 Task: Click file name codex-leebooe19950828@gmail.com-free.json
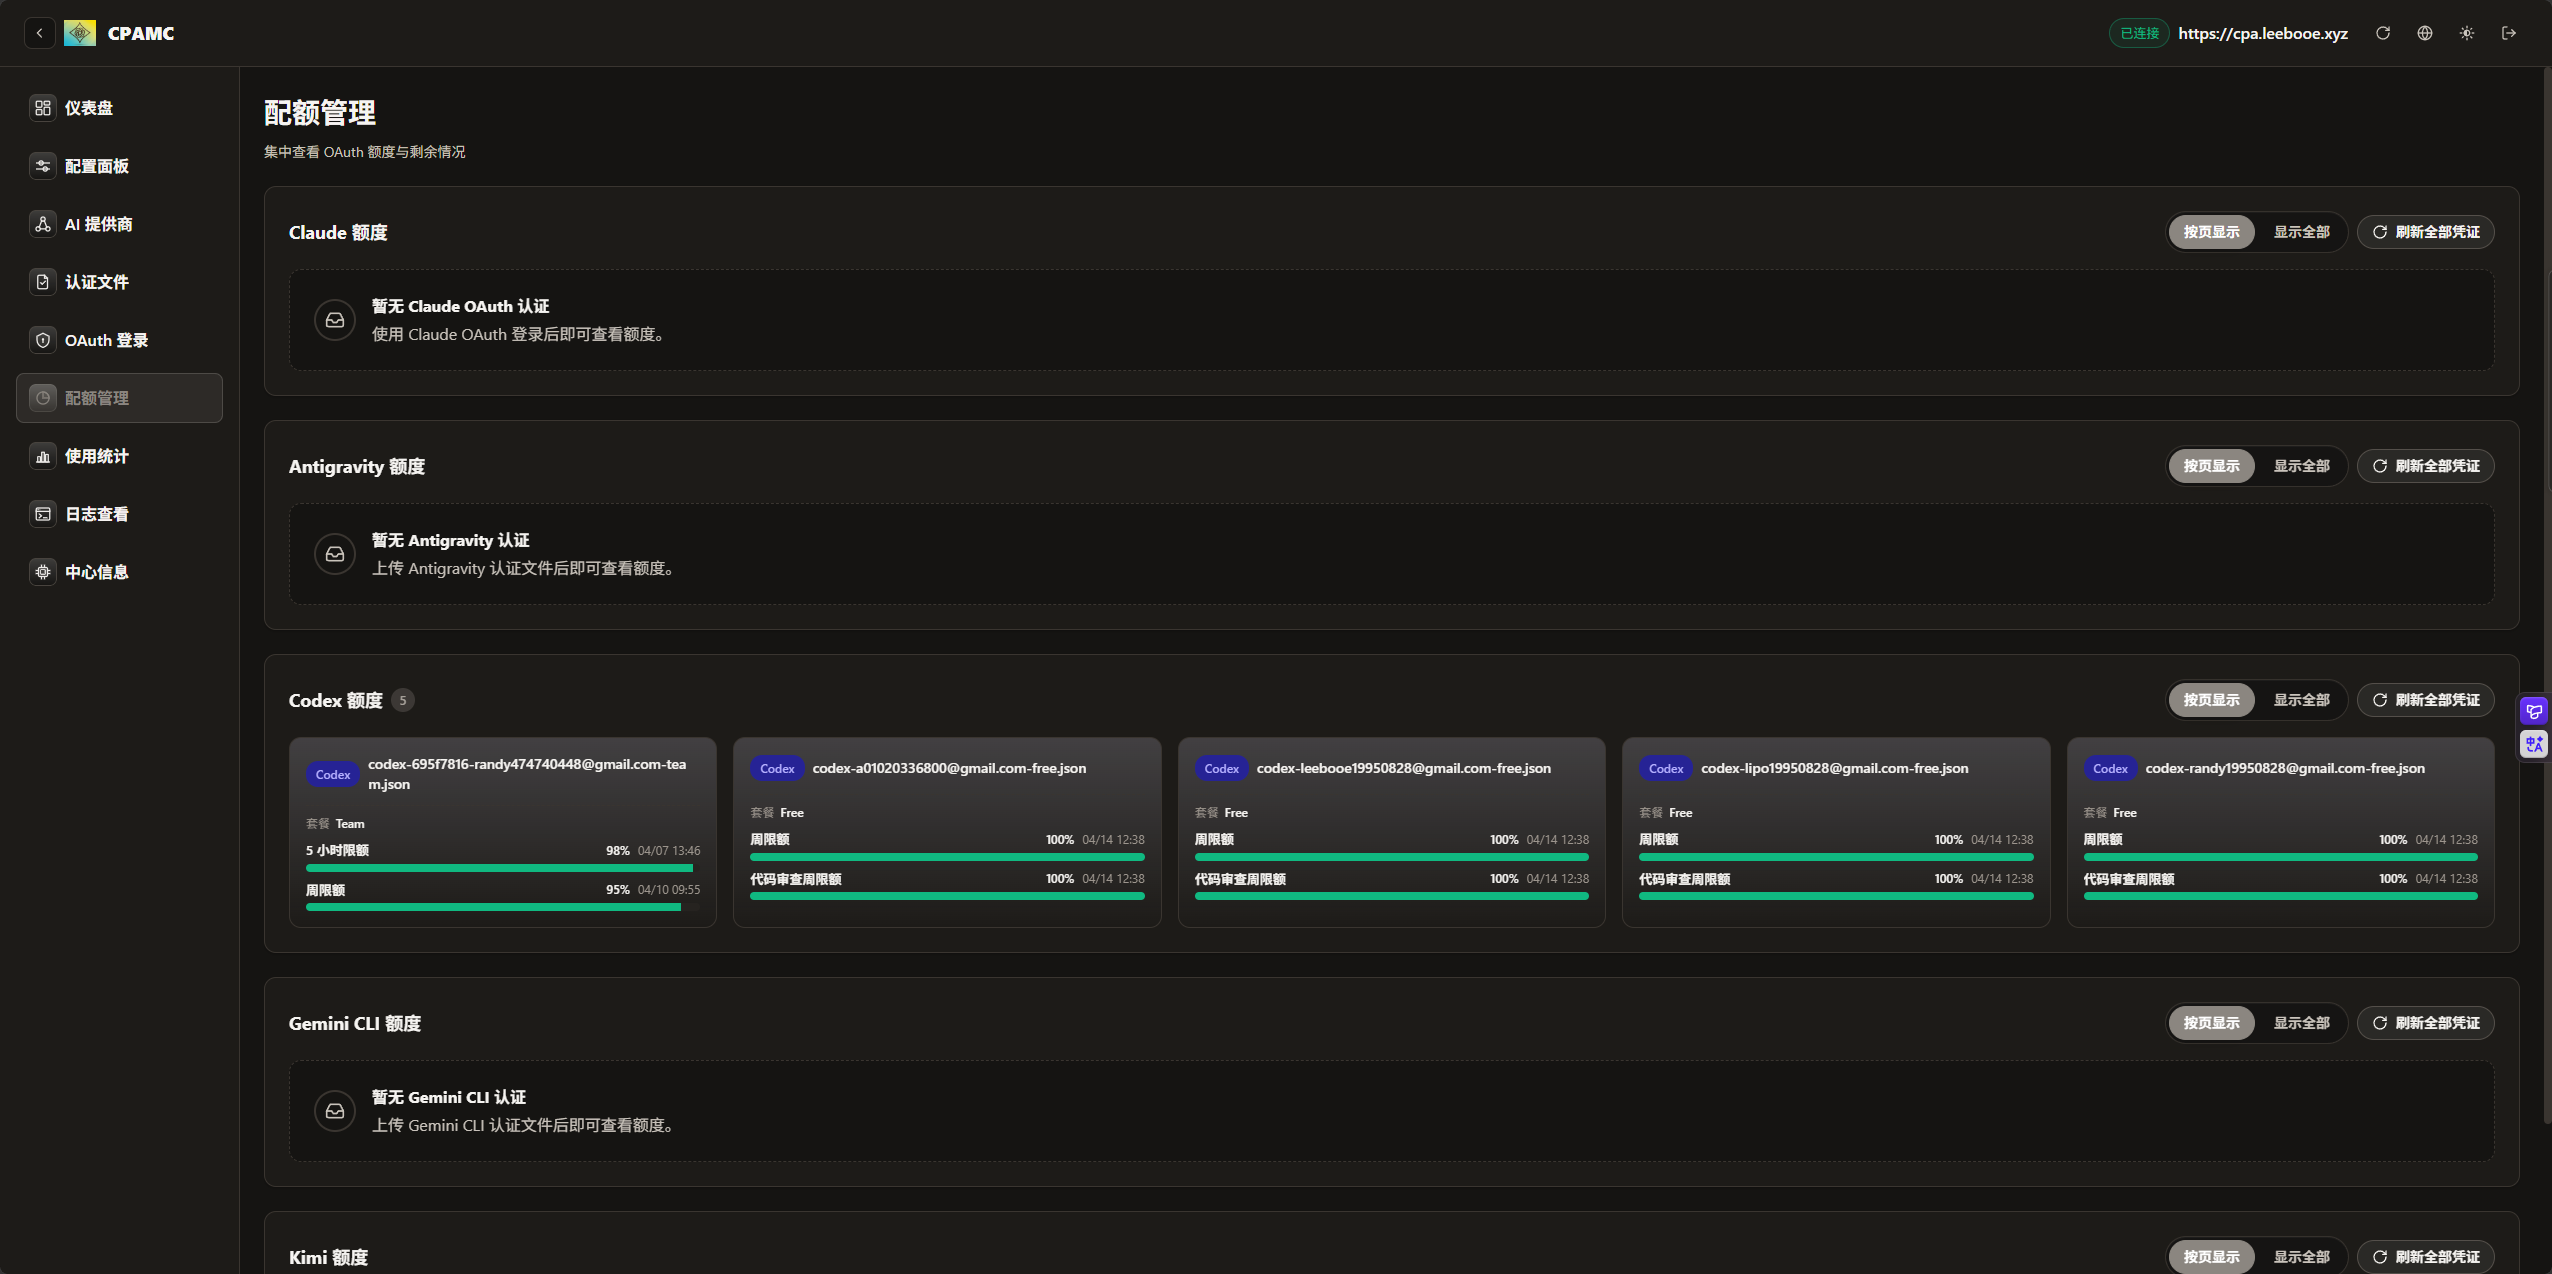click(x=1403, y=769)
